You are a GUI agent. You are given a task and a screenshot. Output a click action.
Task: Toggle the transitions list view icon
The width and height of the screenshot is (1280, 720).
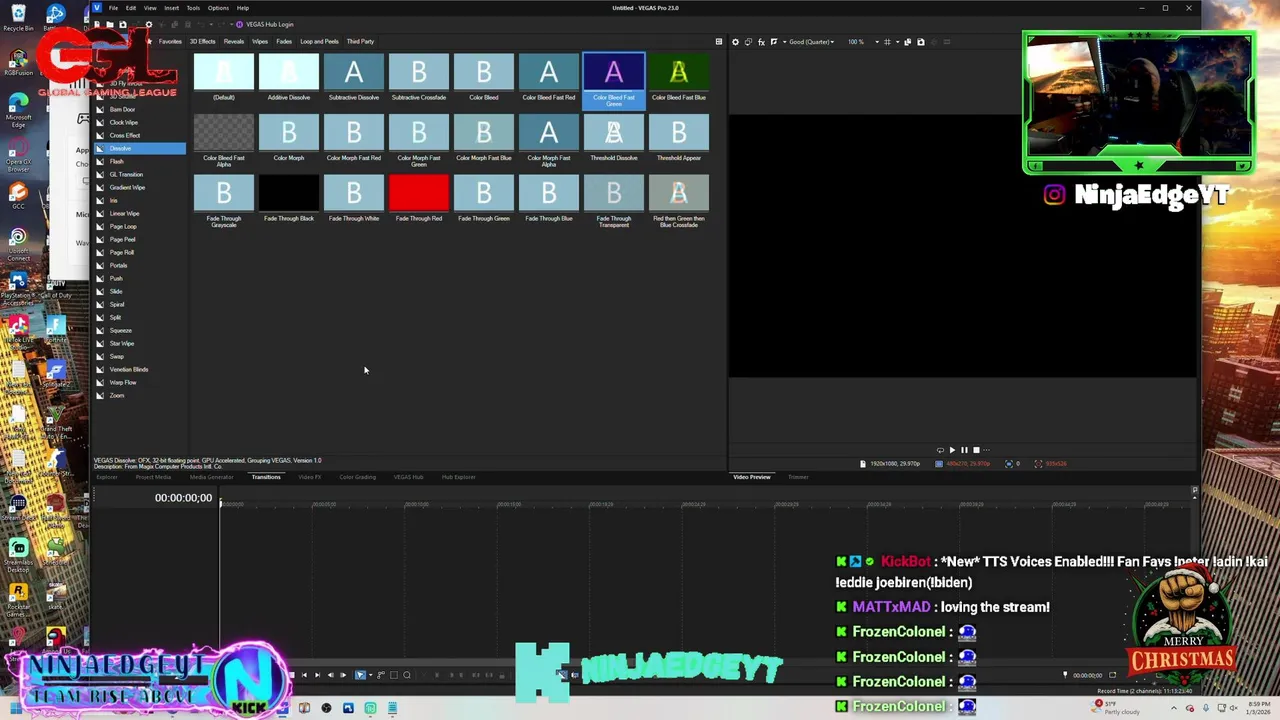[718, 42]
